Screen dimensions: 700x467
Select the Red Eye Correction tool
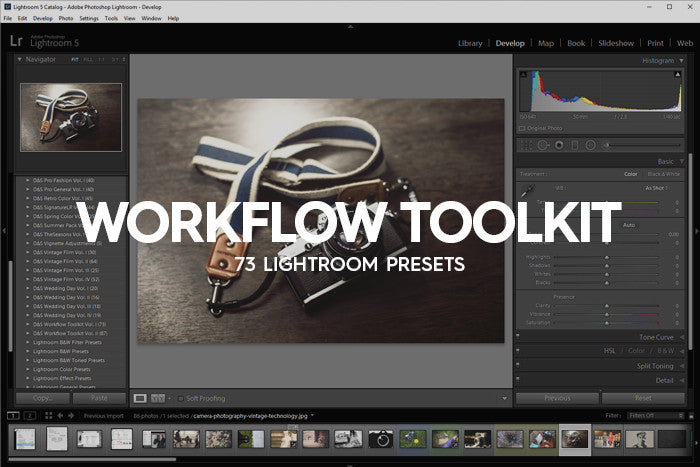click(559, 145)
